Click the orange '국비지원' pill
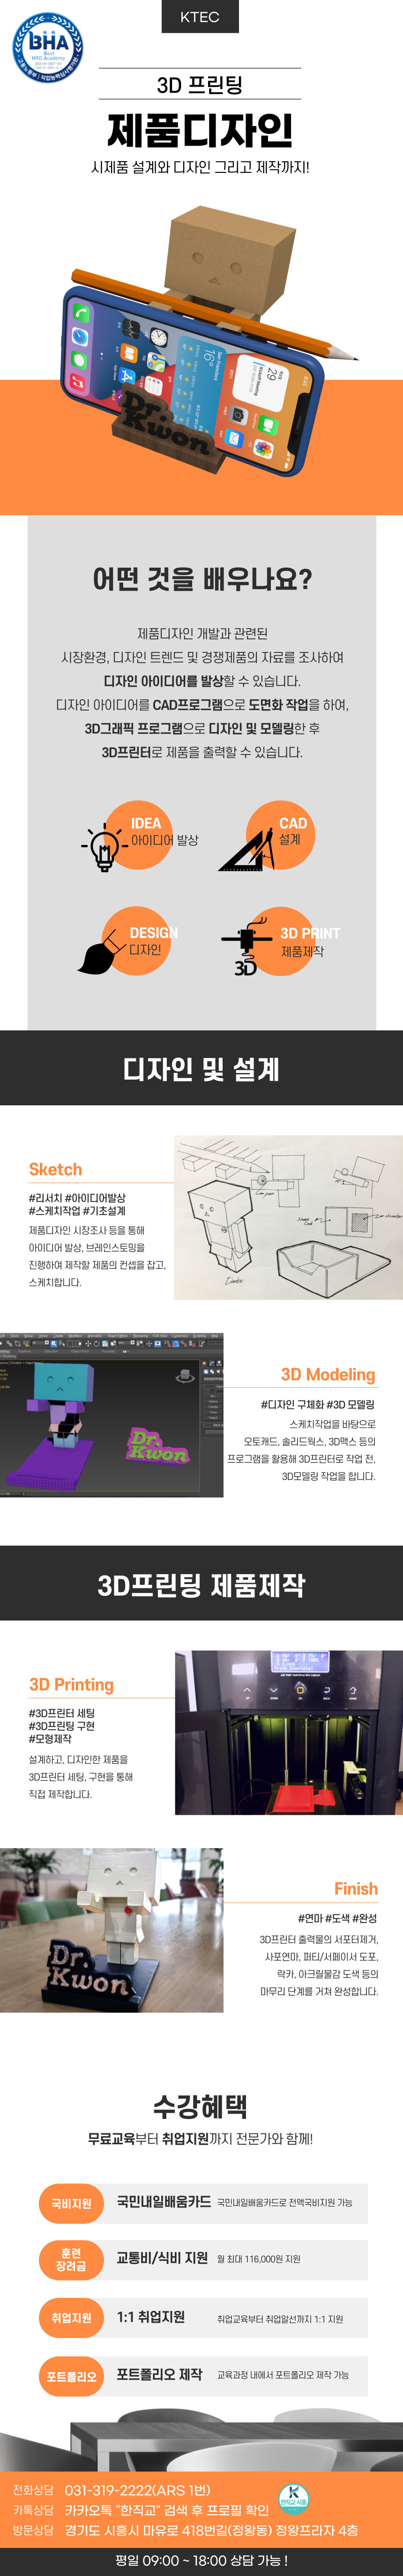The image size is (403, 2576). [x=71, y=2204]
